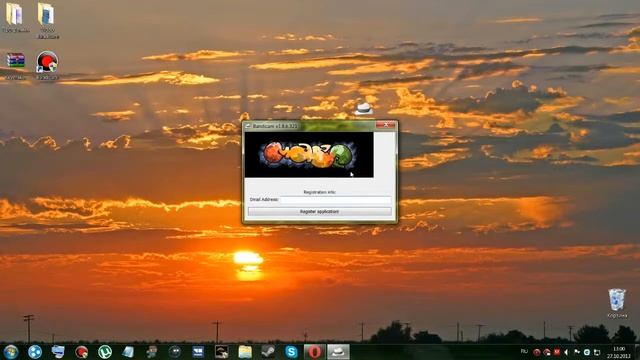640x360 pixels.
Task: Click the colorful graffiti logo banner image
Action: pyautogui.click(x=309, y=155)
